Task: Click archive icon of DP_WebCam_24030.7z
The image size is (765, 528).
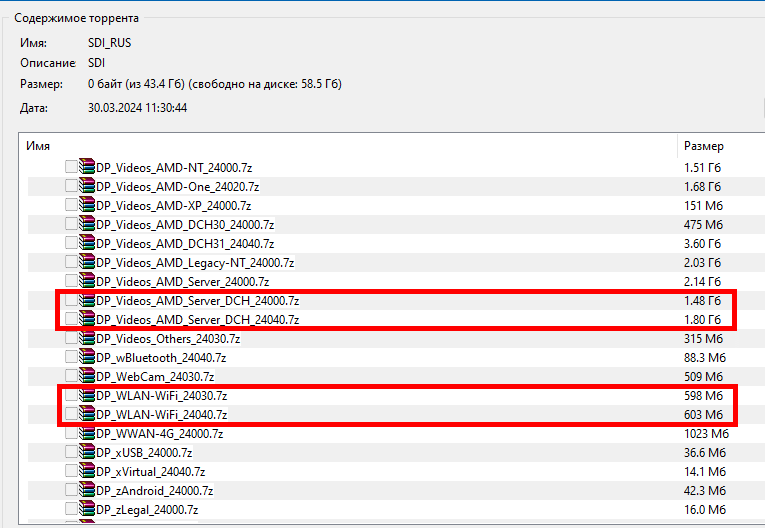Action: (87, 376)
